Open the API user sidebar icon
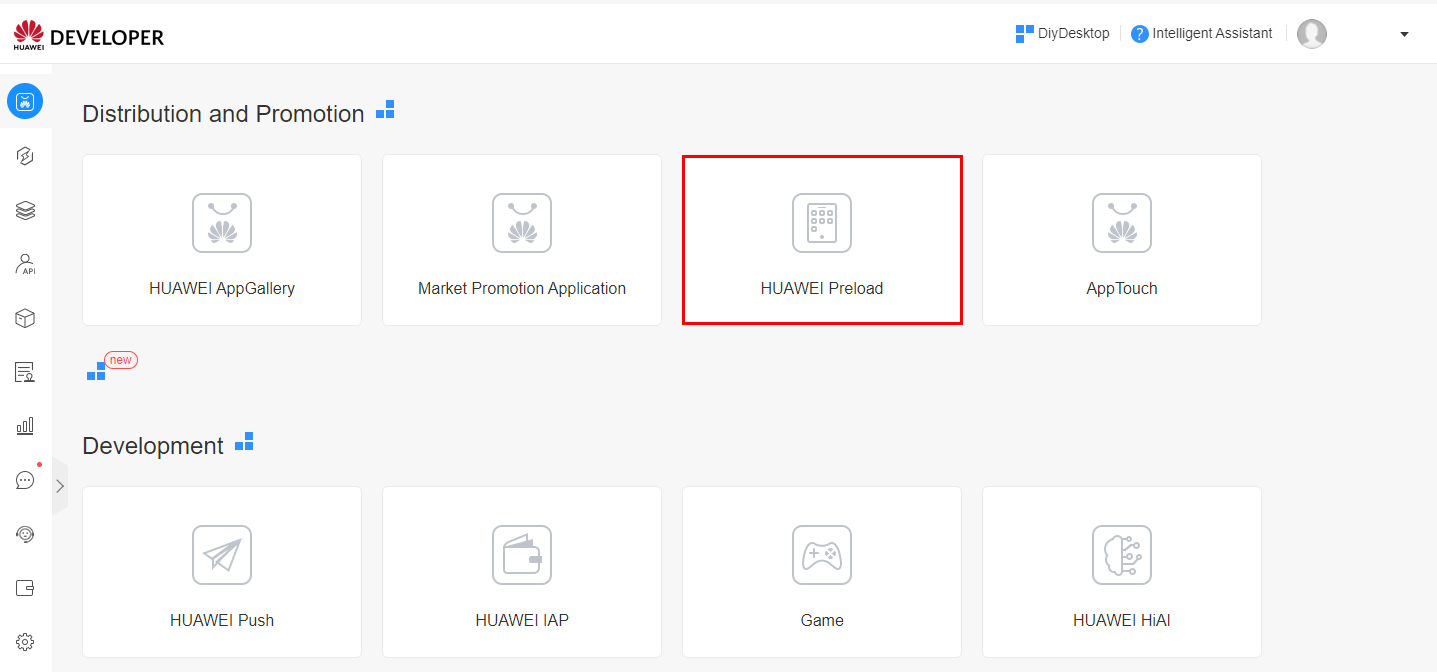The height and width of the screenshot is (672, 1437). [x=26, y=264]
